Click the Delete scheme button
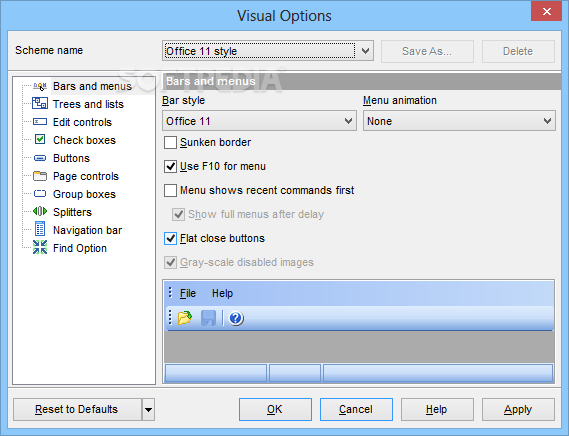The image size is (569, 436). click(518, 51)
